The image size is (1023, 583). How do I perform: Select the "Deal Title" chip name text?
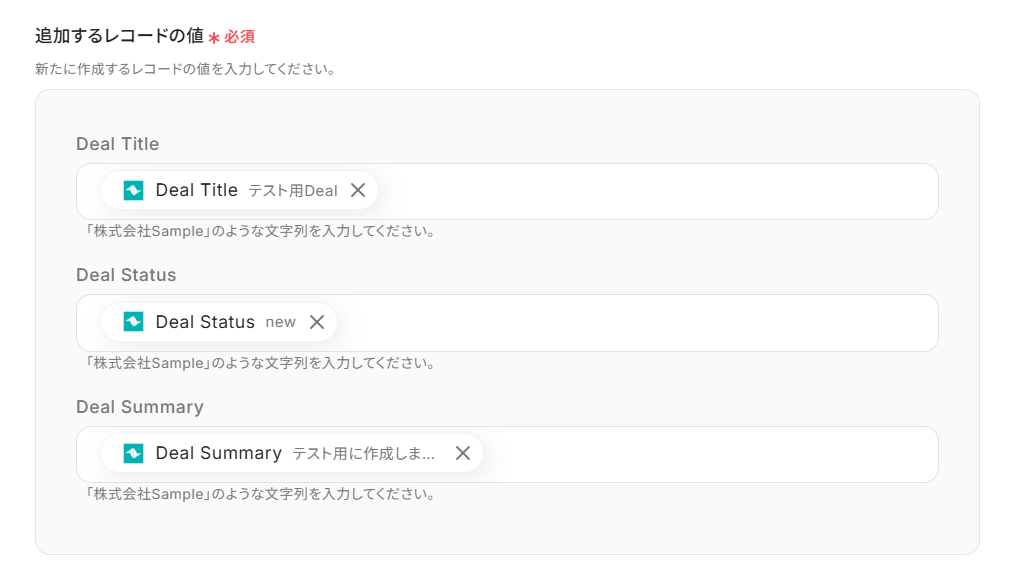[x=196, y=190]
